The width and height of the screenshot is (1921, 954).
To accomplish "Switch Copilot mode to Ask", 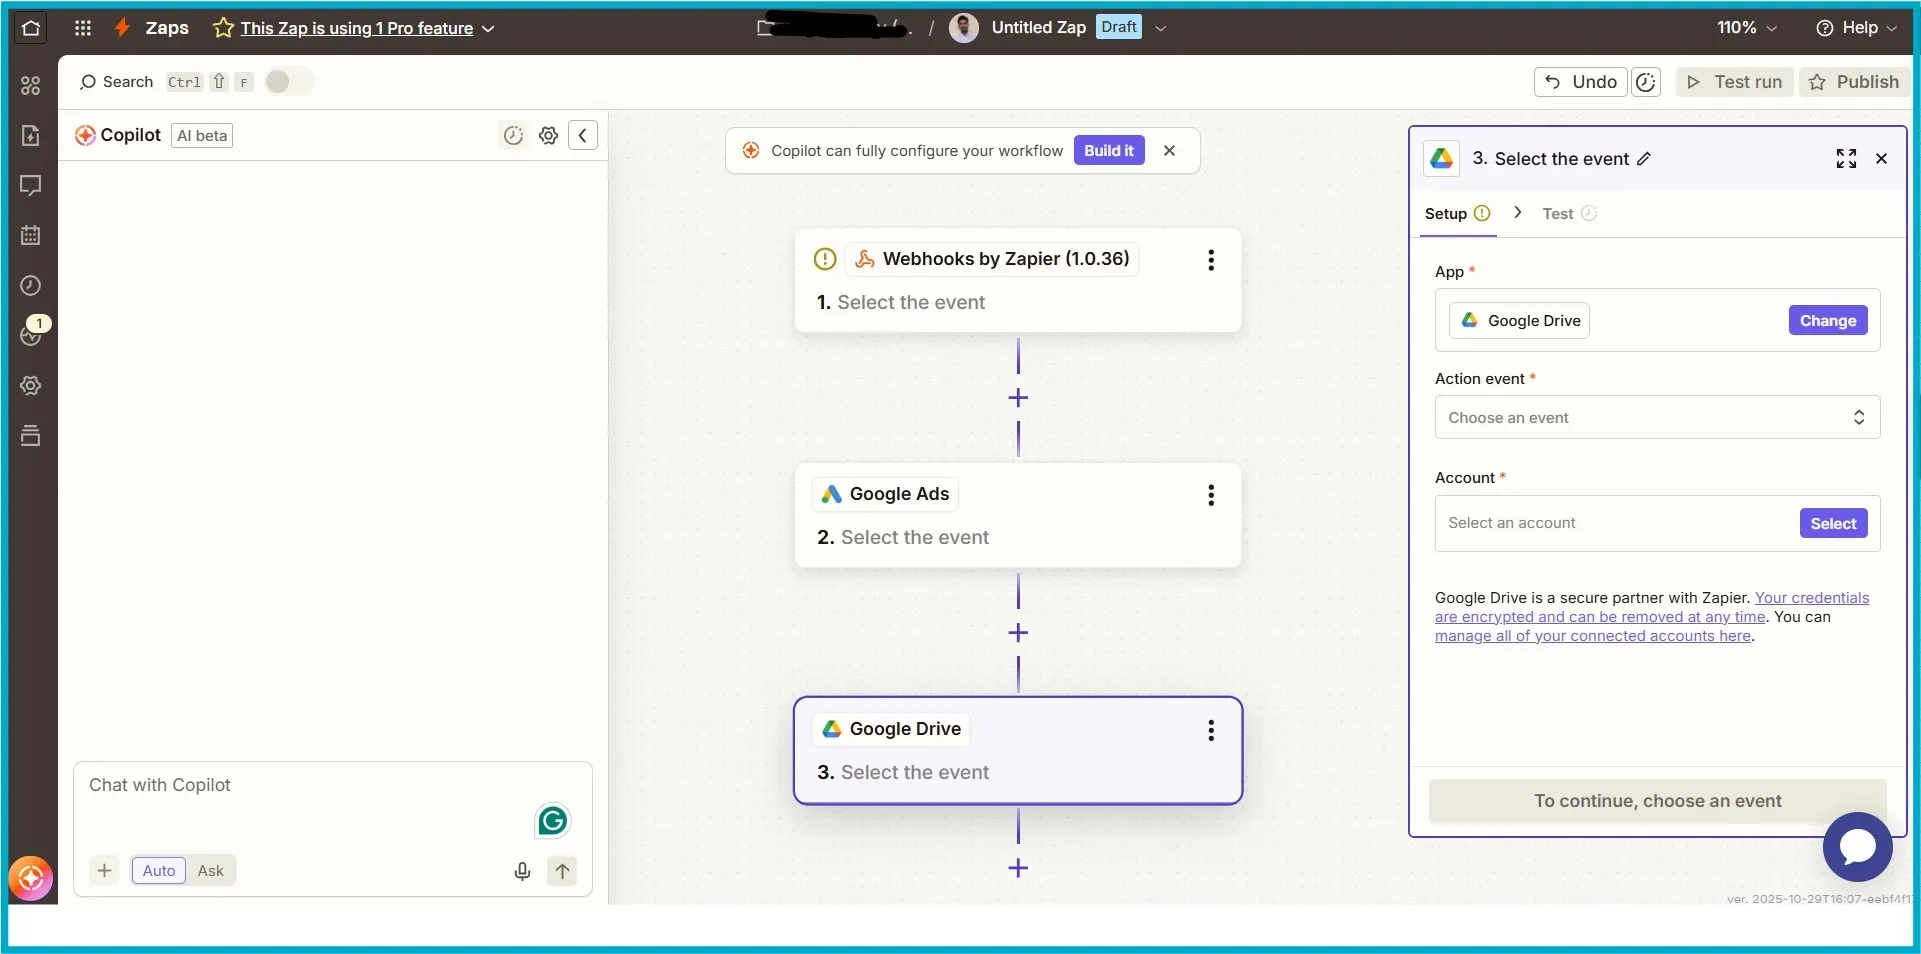I will 210,870.
